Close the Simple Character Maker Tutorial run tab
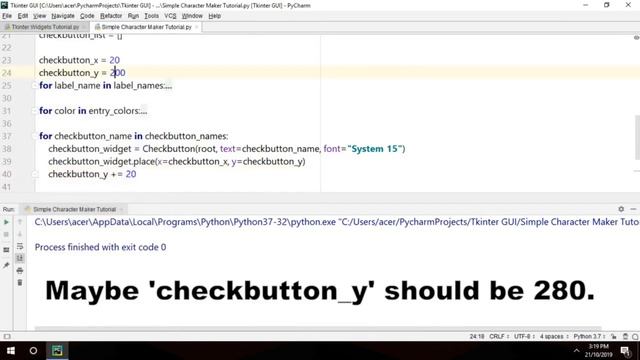The height and width of the screenshot is (360, 640). click(x=121, y=209)
